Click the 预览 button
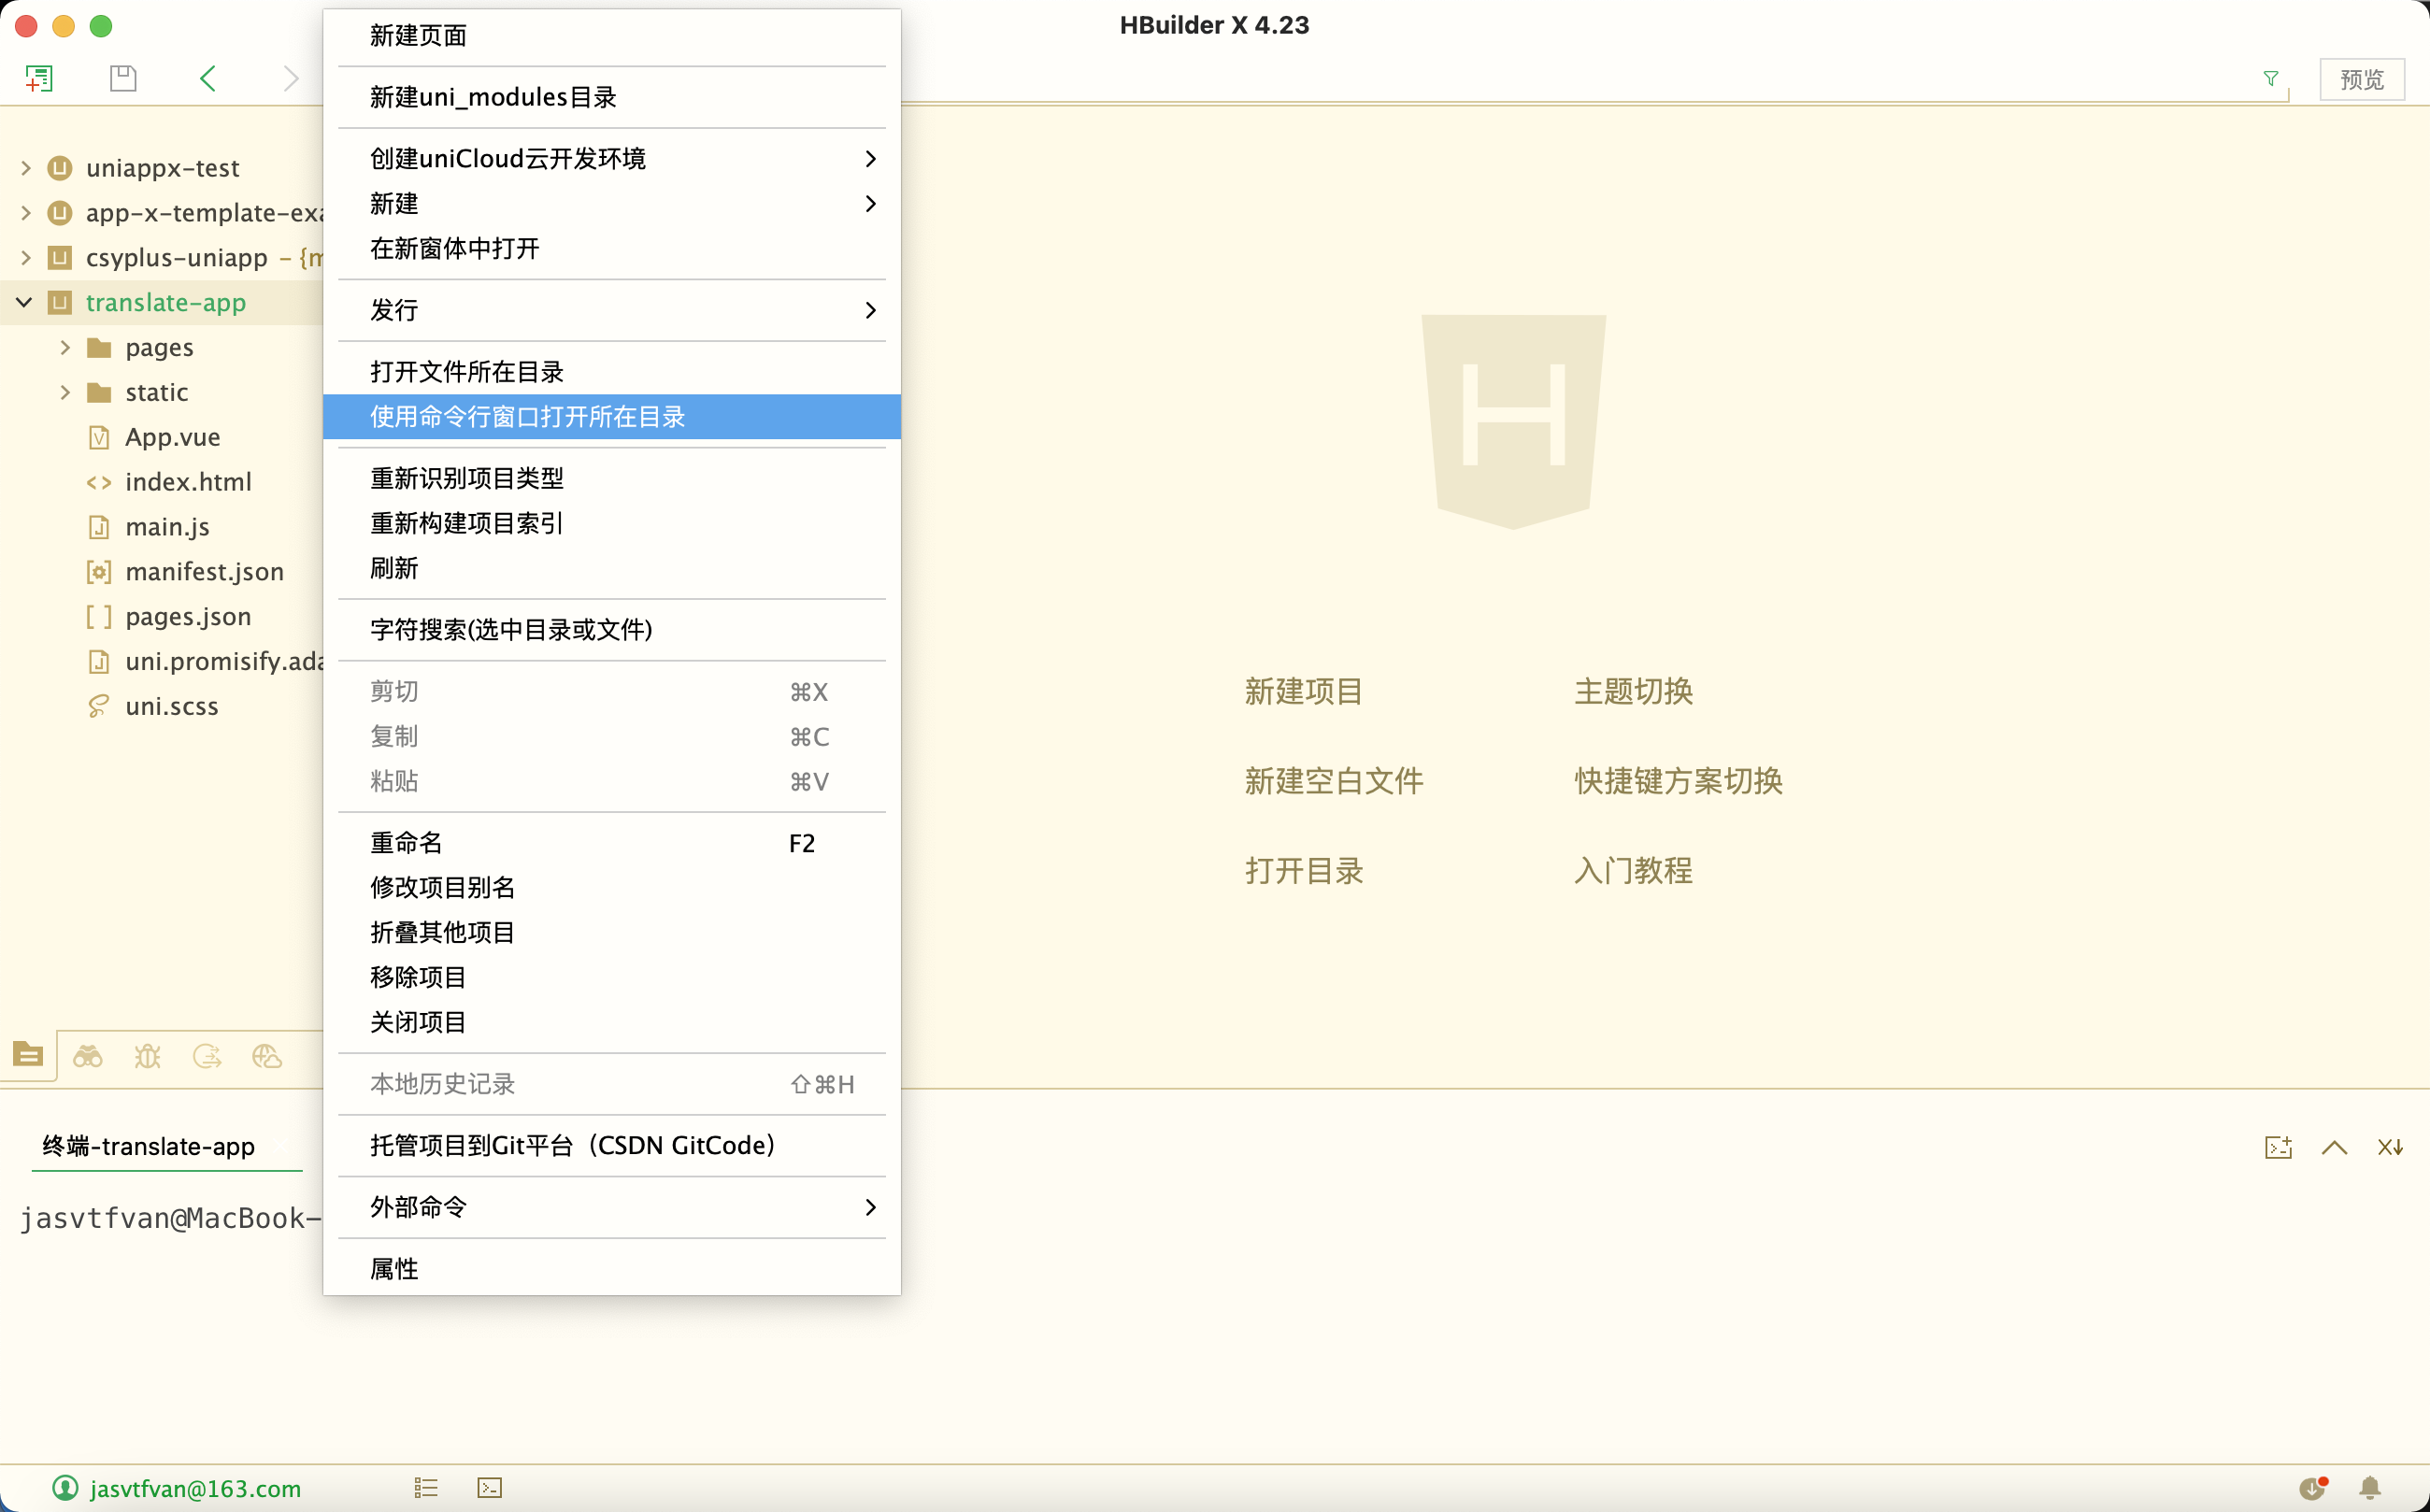This screenshot has width=2430, height=1512. click(x=2362, y=79)
